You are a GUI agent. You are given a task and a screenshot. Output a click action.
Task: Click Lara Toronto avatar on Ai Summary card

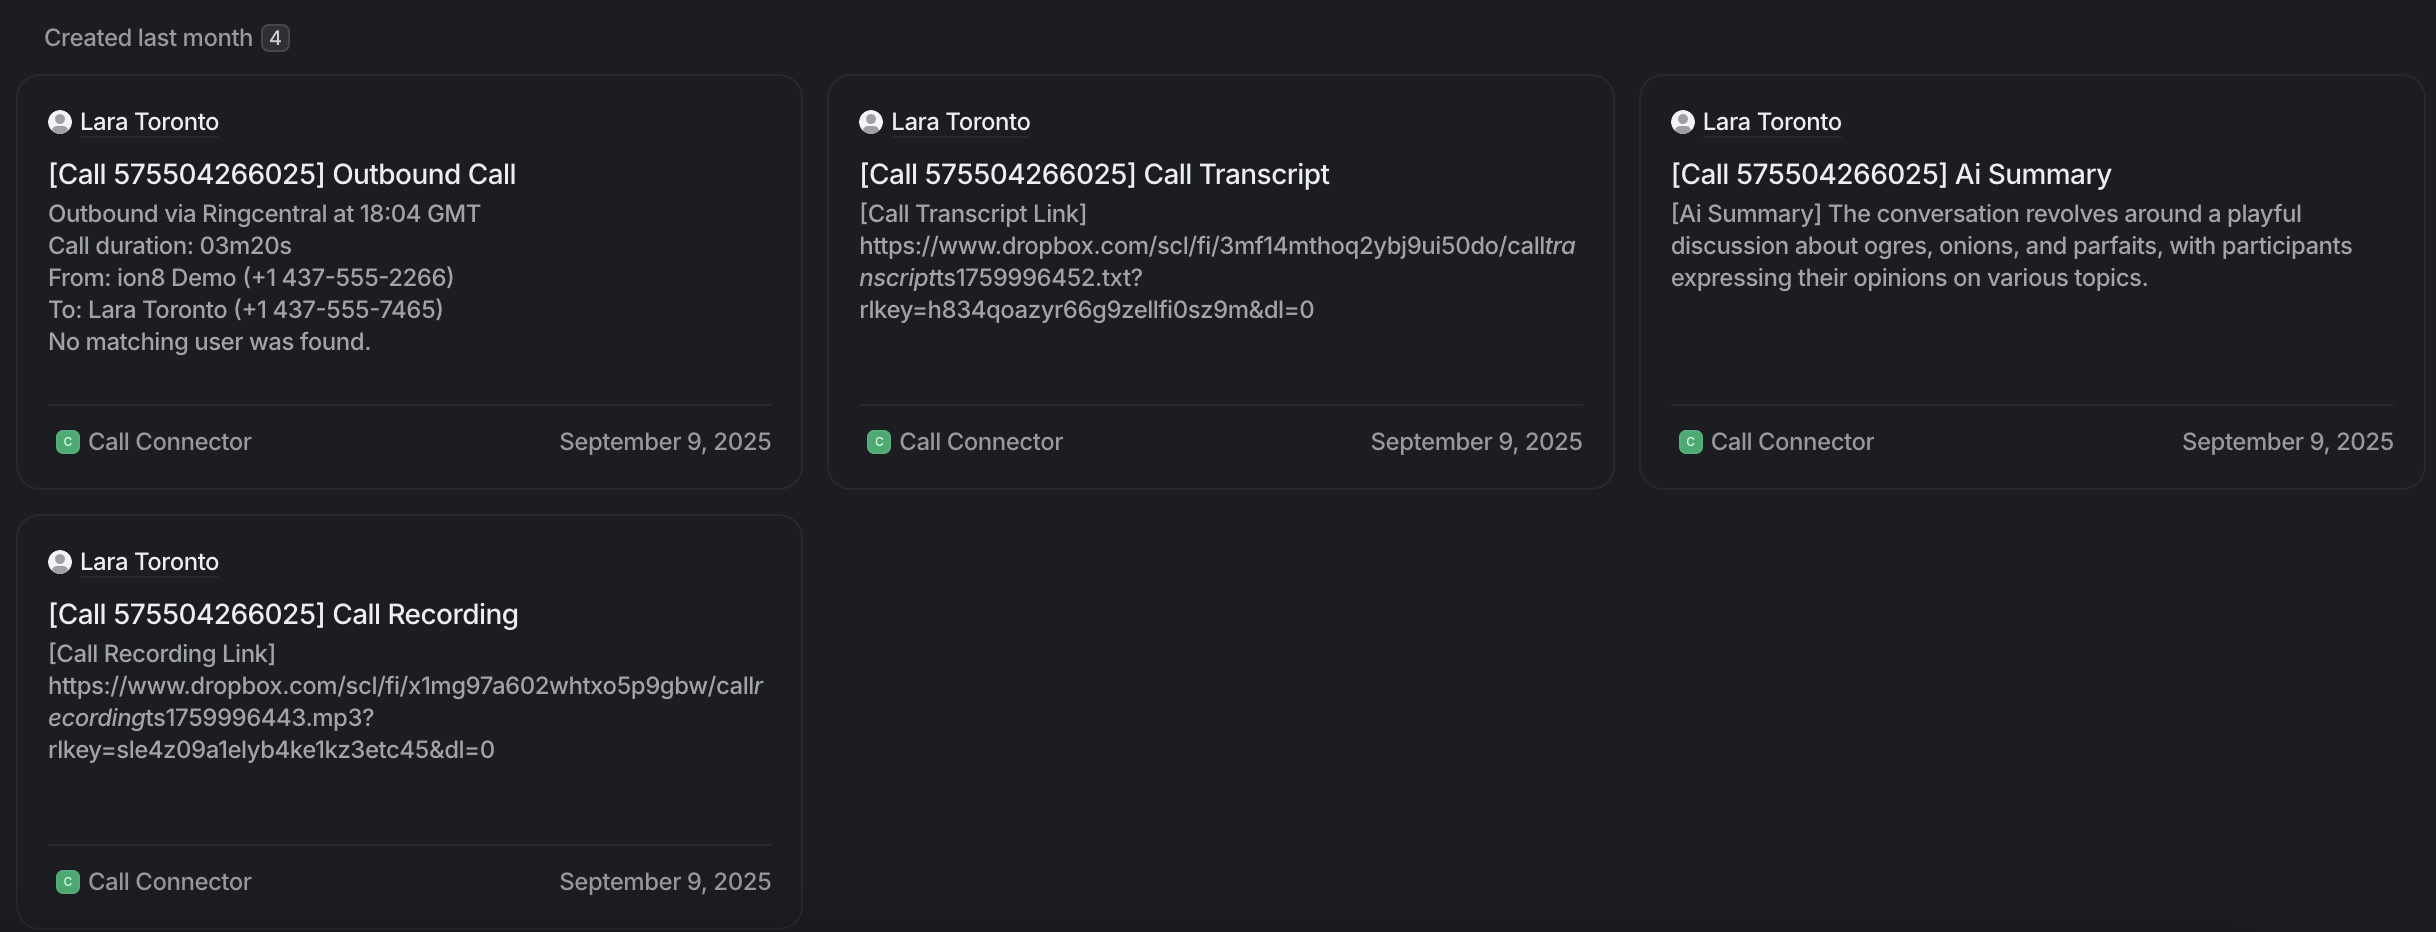(x=1683, y=122)
